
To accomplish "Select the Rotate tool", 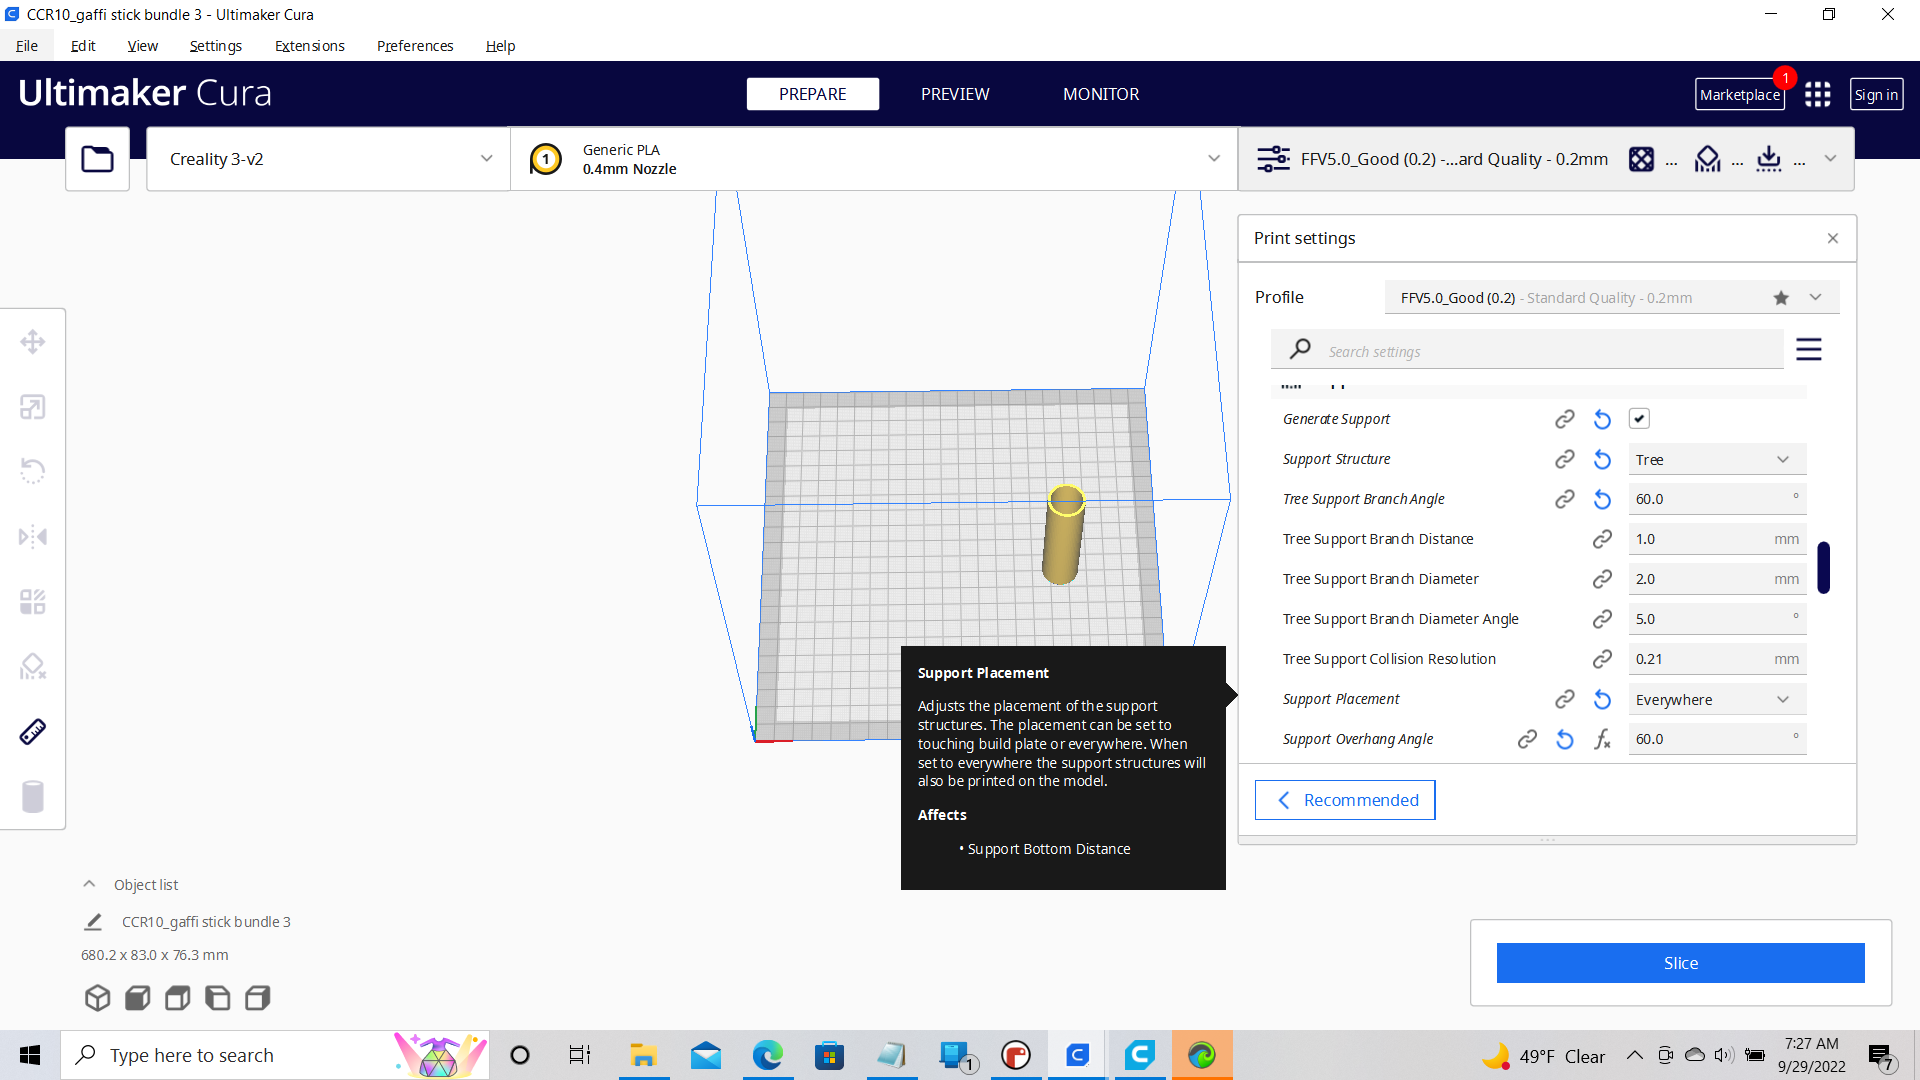I will click(33, 471).
